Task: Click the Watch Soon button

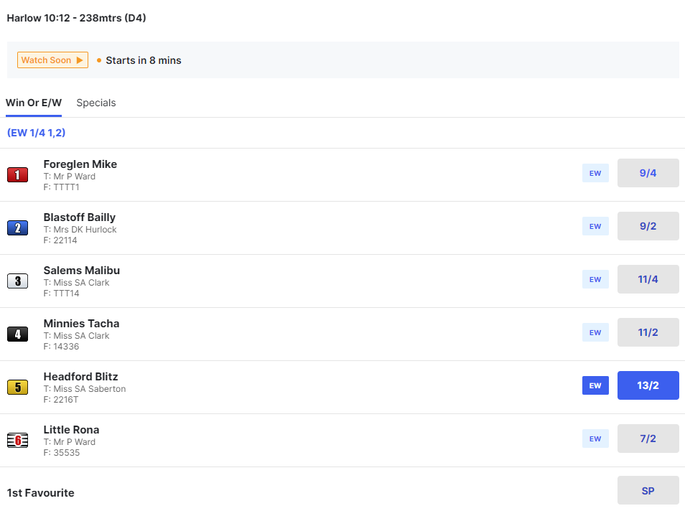Action: point(52,60)
